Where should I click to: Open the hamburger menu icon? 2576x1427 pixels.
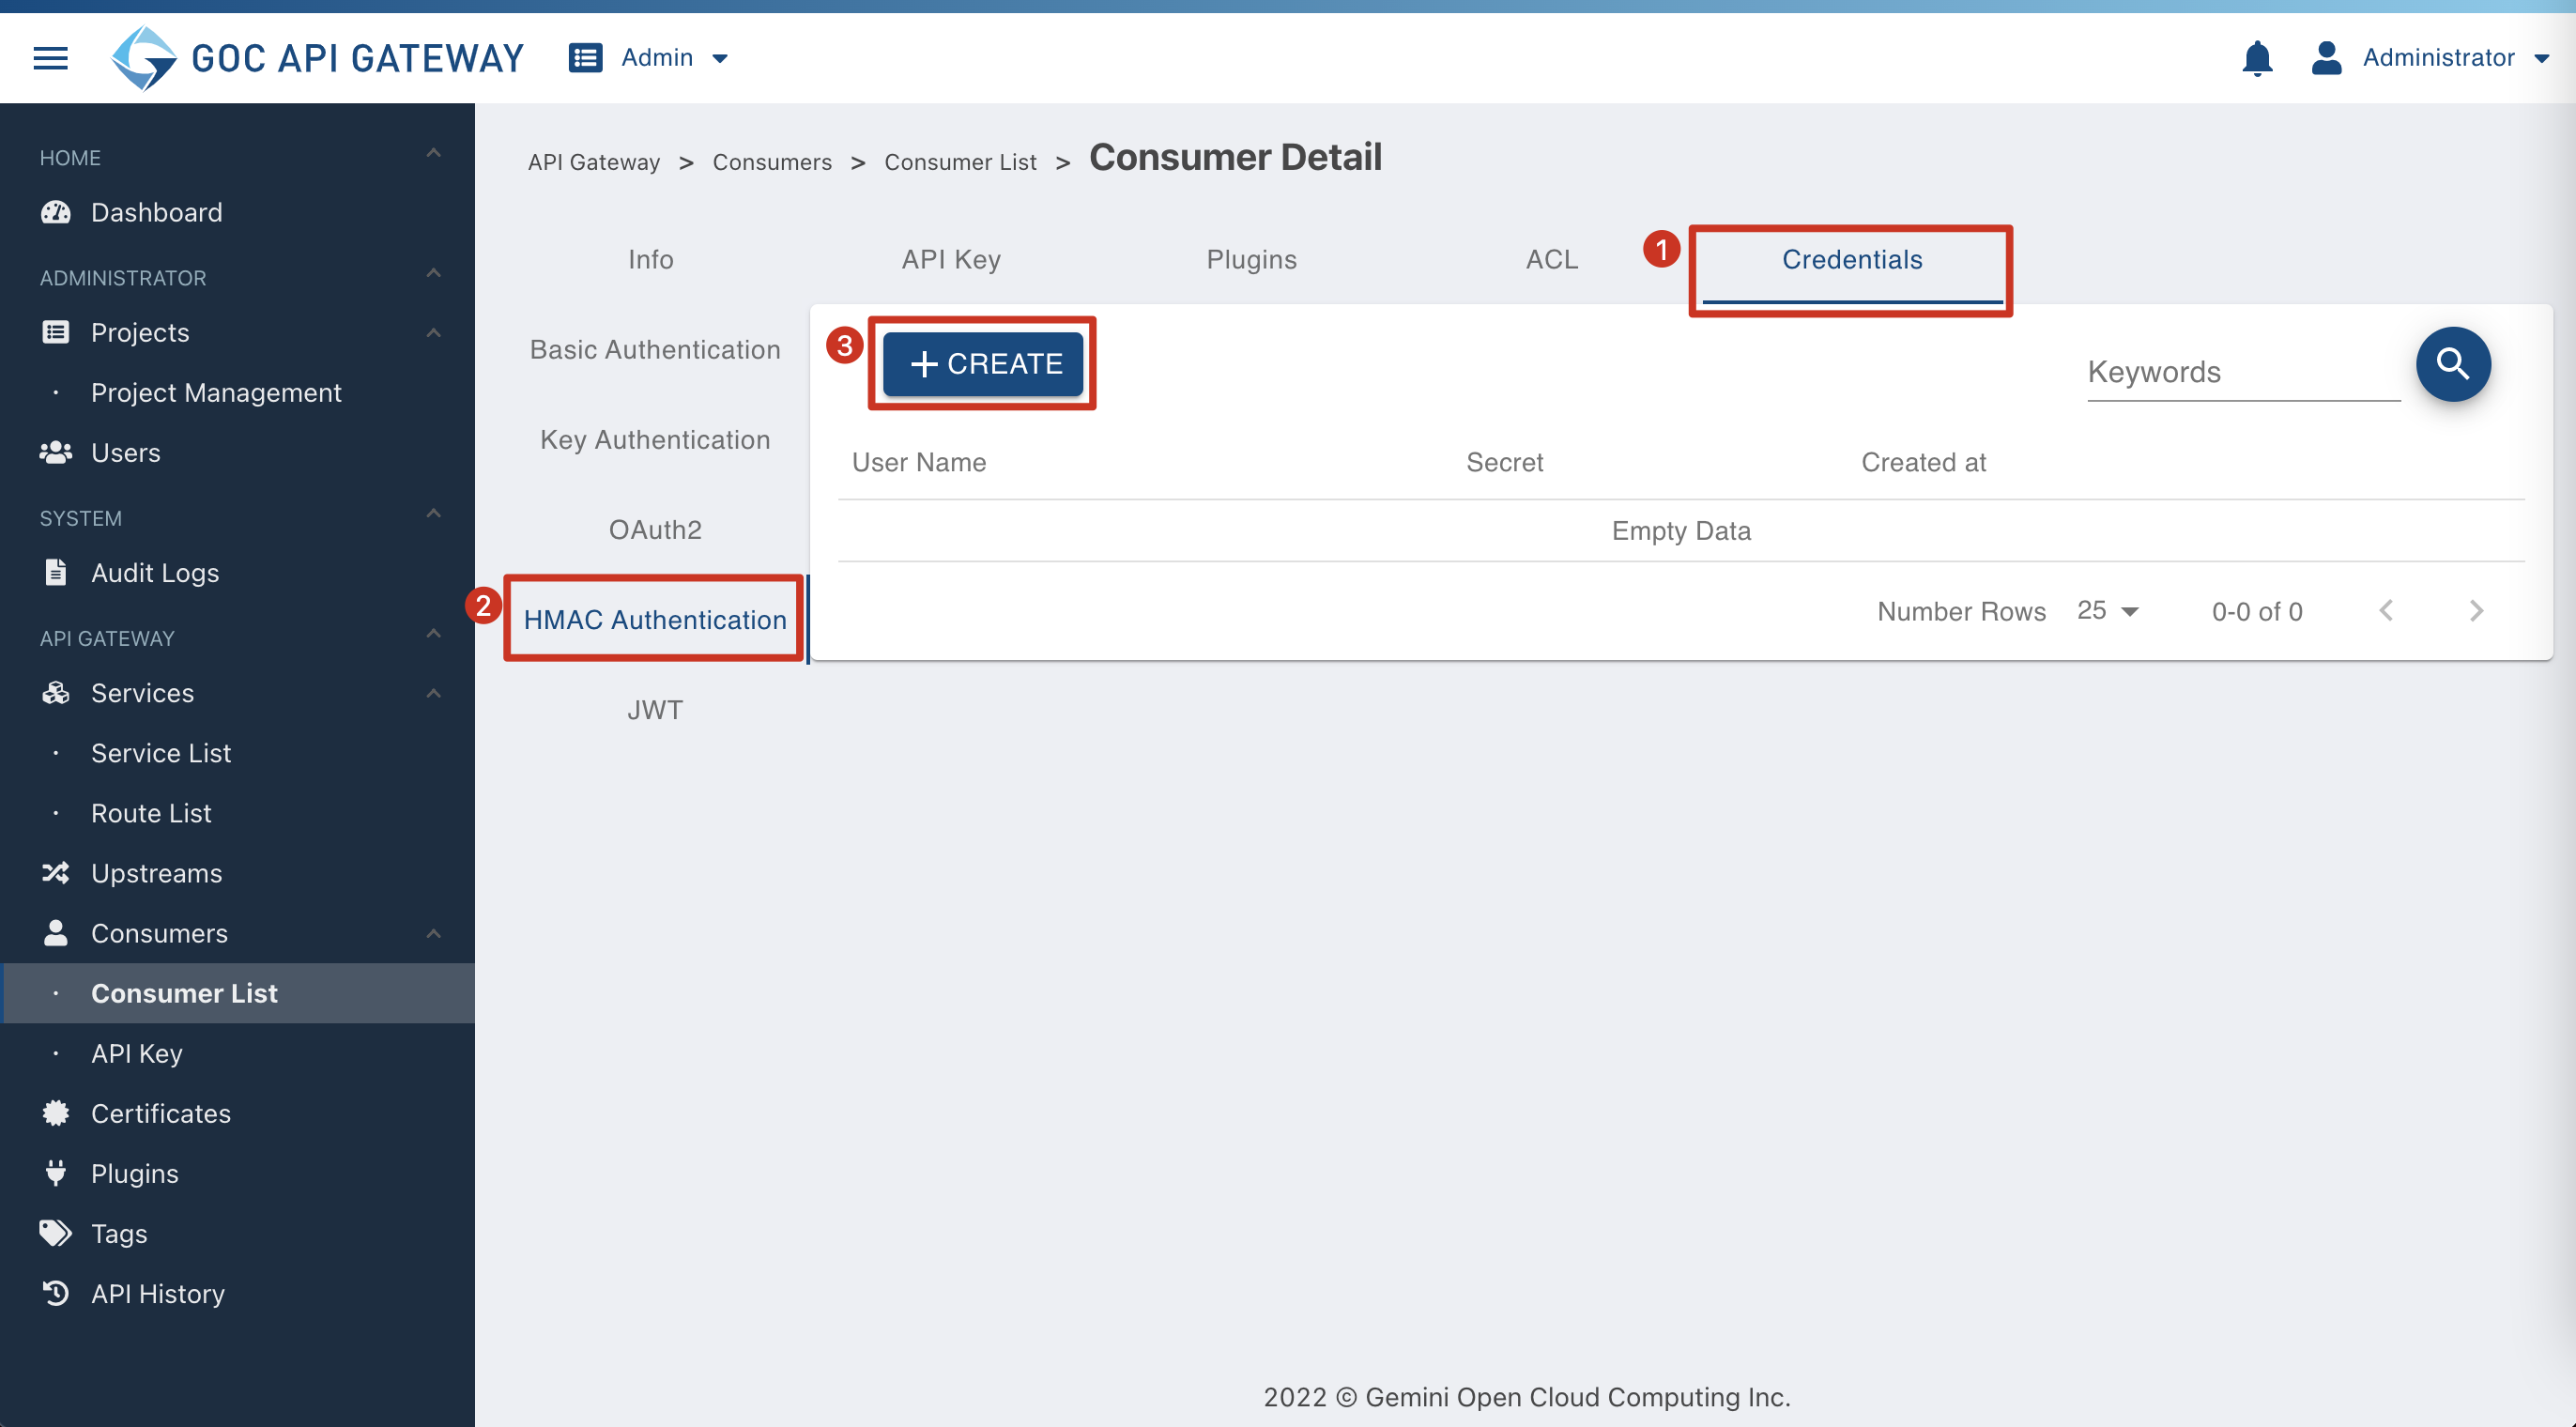pyautogui.click(x=50, y=58)
